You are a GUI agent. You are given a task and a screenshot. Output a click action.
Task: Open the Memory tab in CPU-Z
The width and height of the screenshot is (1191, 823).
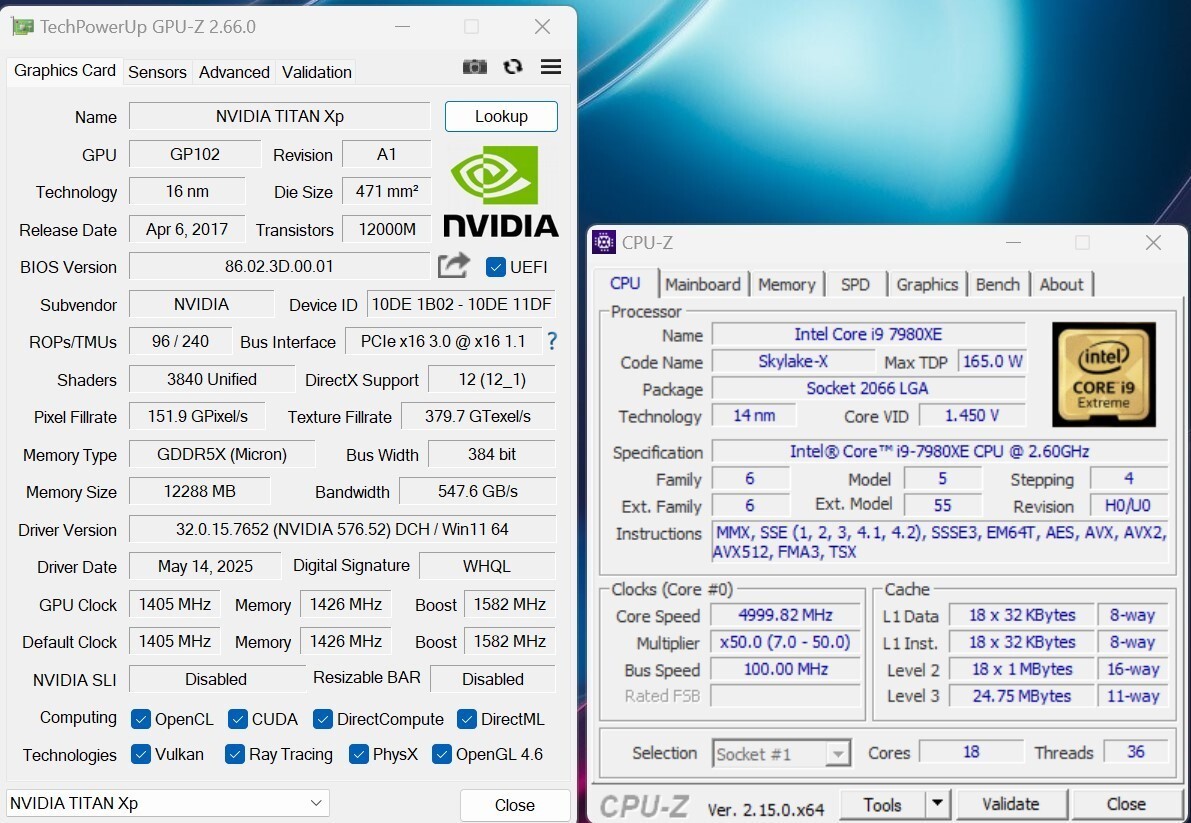point(787,285)
